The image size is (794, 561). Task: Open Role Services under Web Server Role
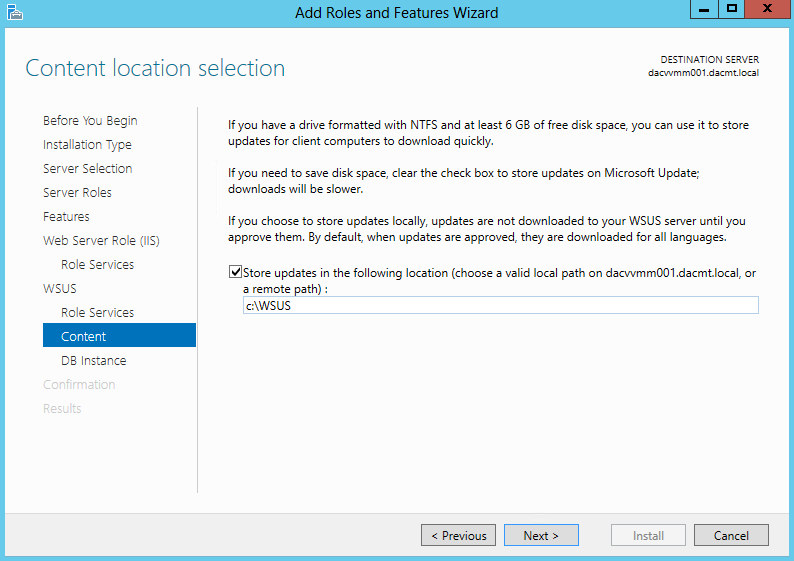click(97, 265)
